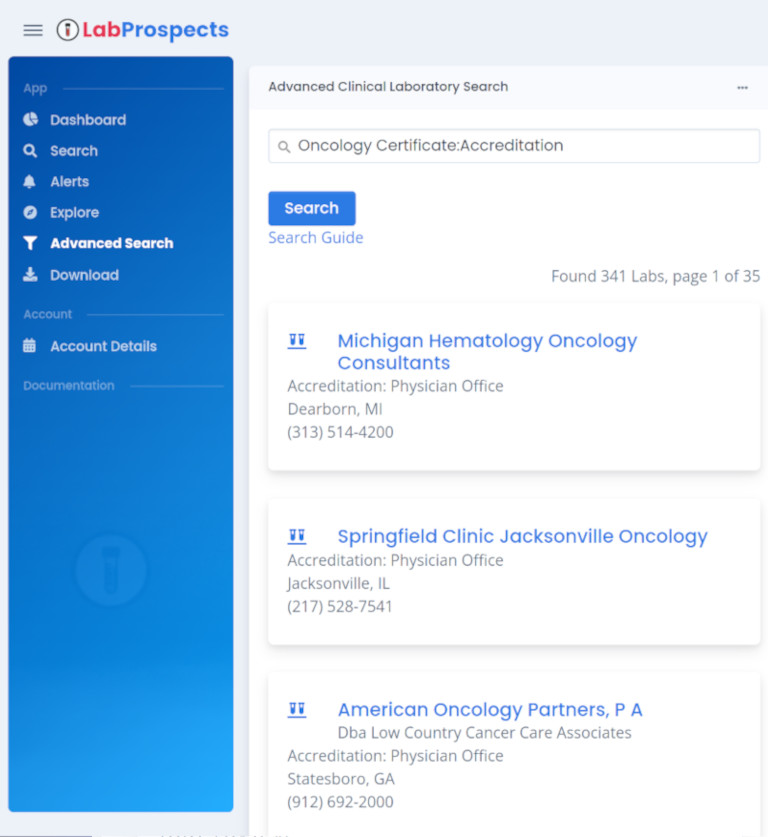Viewport: 768px width, 837px height.
Task: Click the Documentation section label in sidebar
Action: pyautogui.click(x=69, y=385)
